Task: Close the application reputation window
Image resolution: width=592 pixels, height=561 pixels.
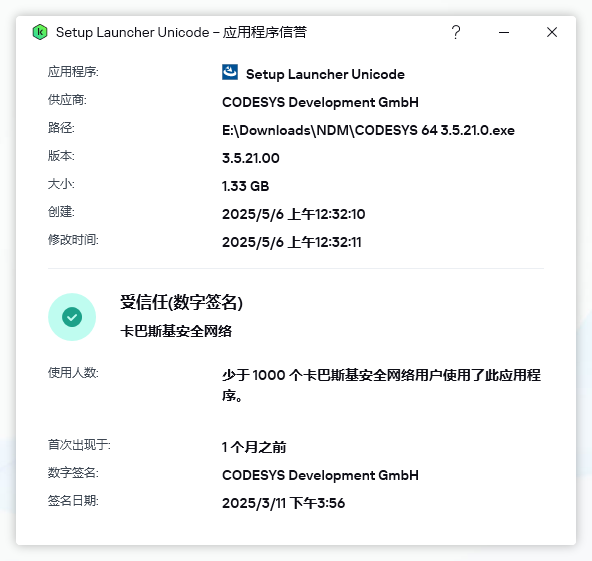Action: 552,32
